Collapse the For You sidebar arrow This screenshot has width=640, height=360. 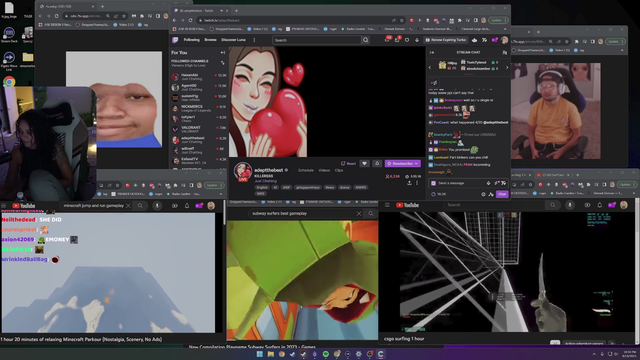pos(223,53)
